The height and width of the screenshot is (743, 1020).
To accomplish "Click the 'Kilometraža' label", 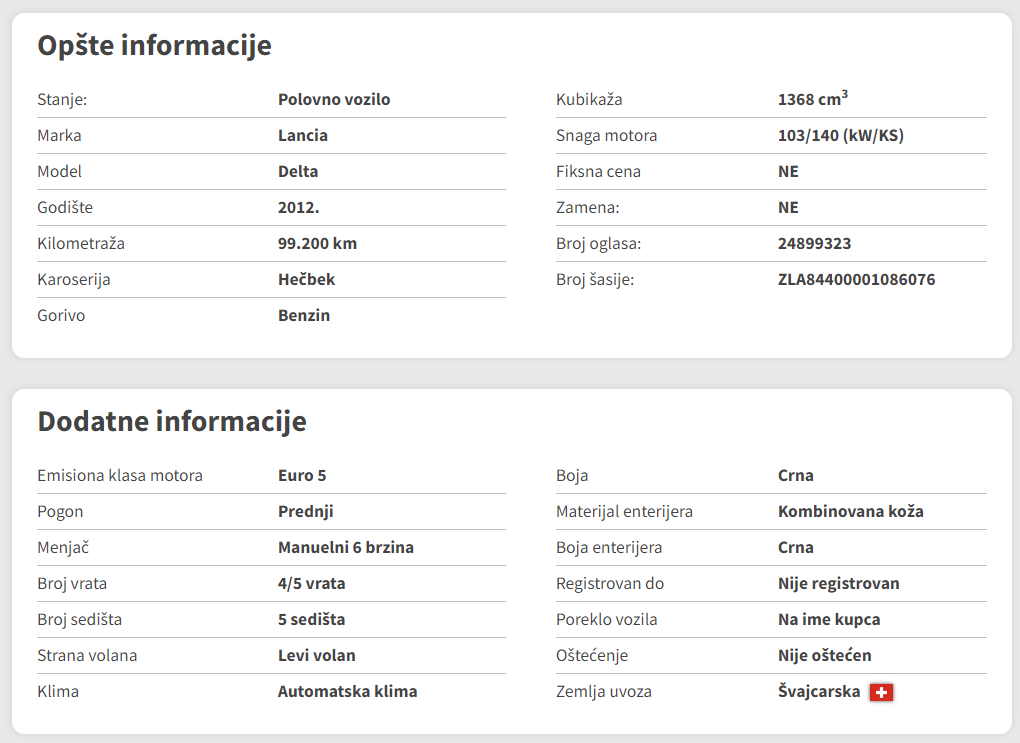I will (81, 243).
